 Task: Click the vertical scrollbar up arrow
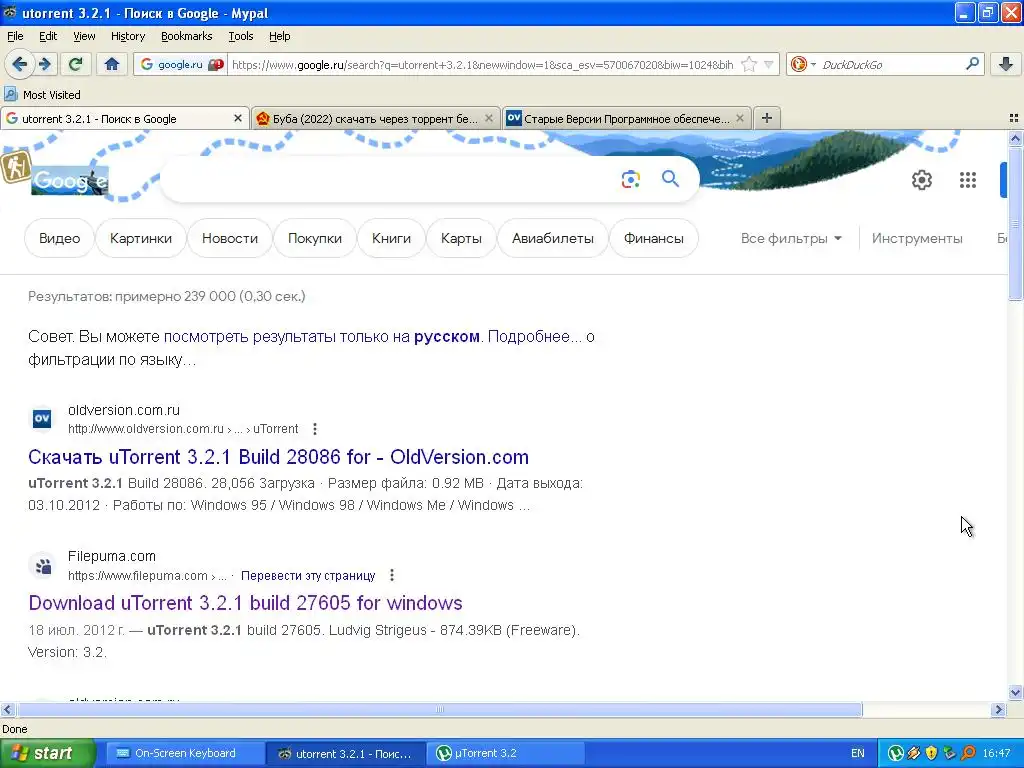click(x=1015, y=138)
